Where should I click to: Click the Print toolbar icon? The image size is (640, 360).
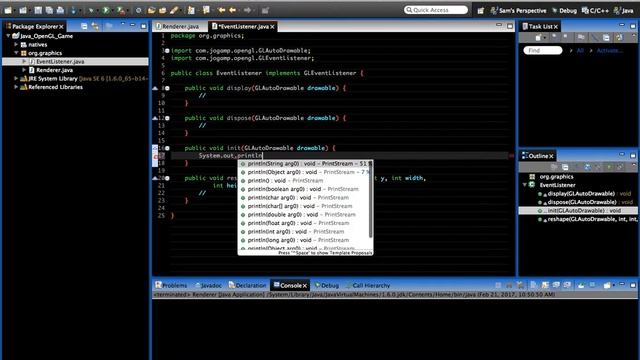(60, 10)
